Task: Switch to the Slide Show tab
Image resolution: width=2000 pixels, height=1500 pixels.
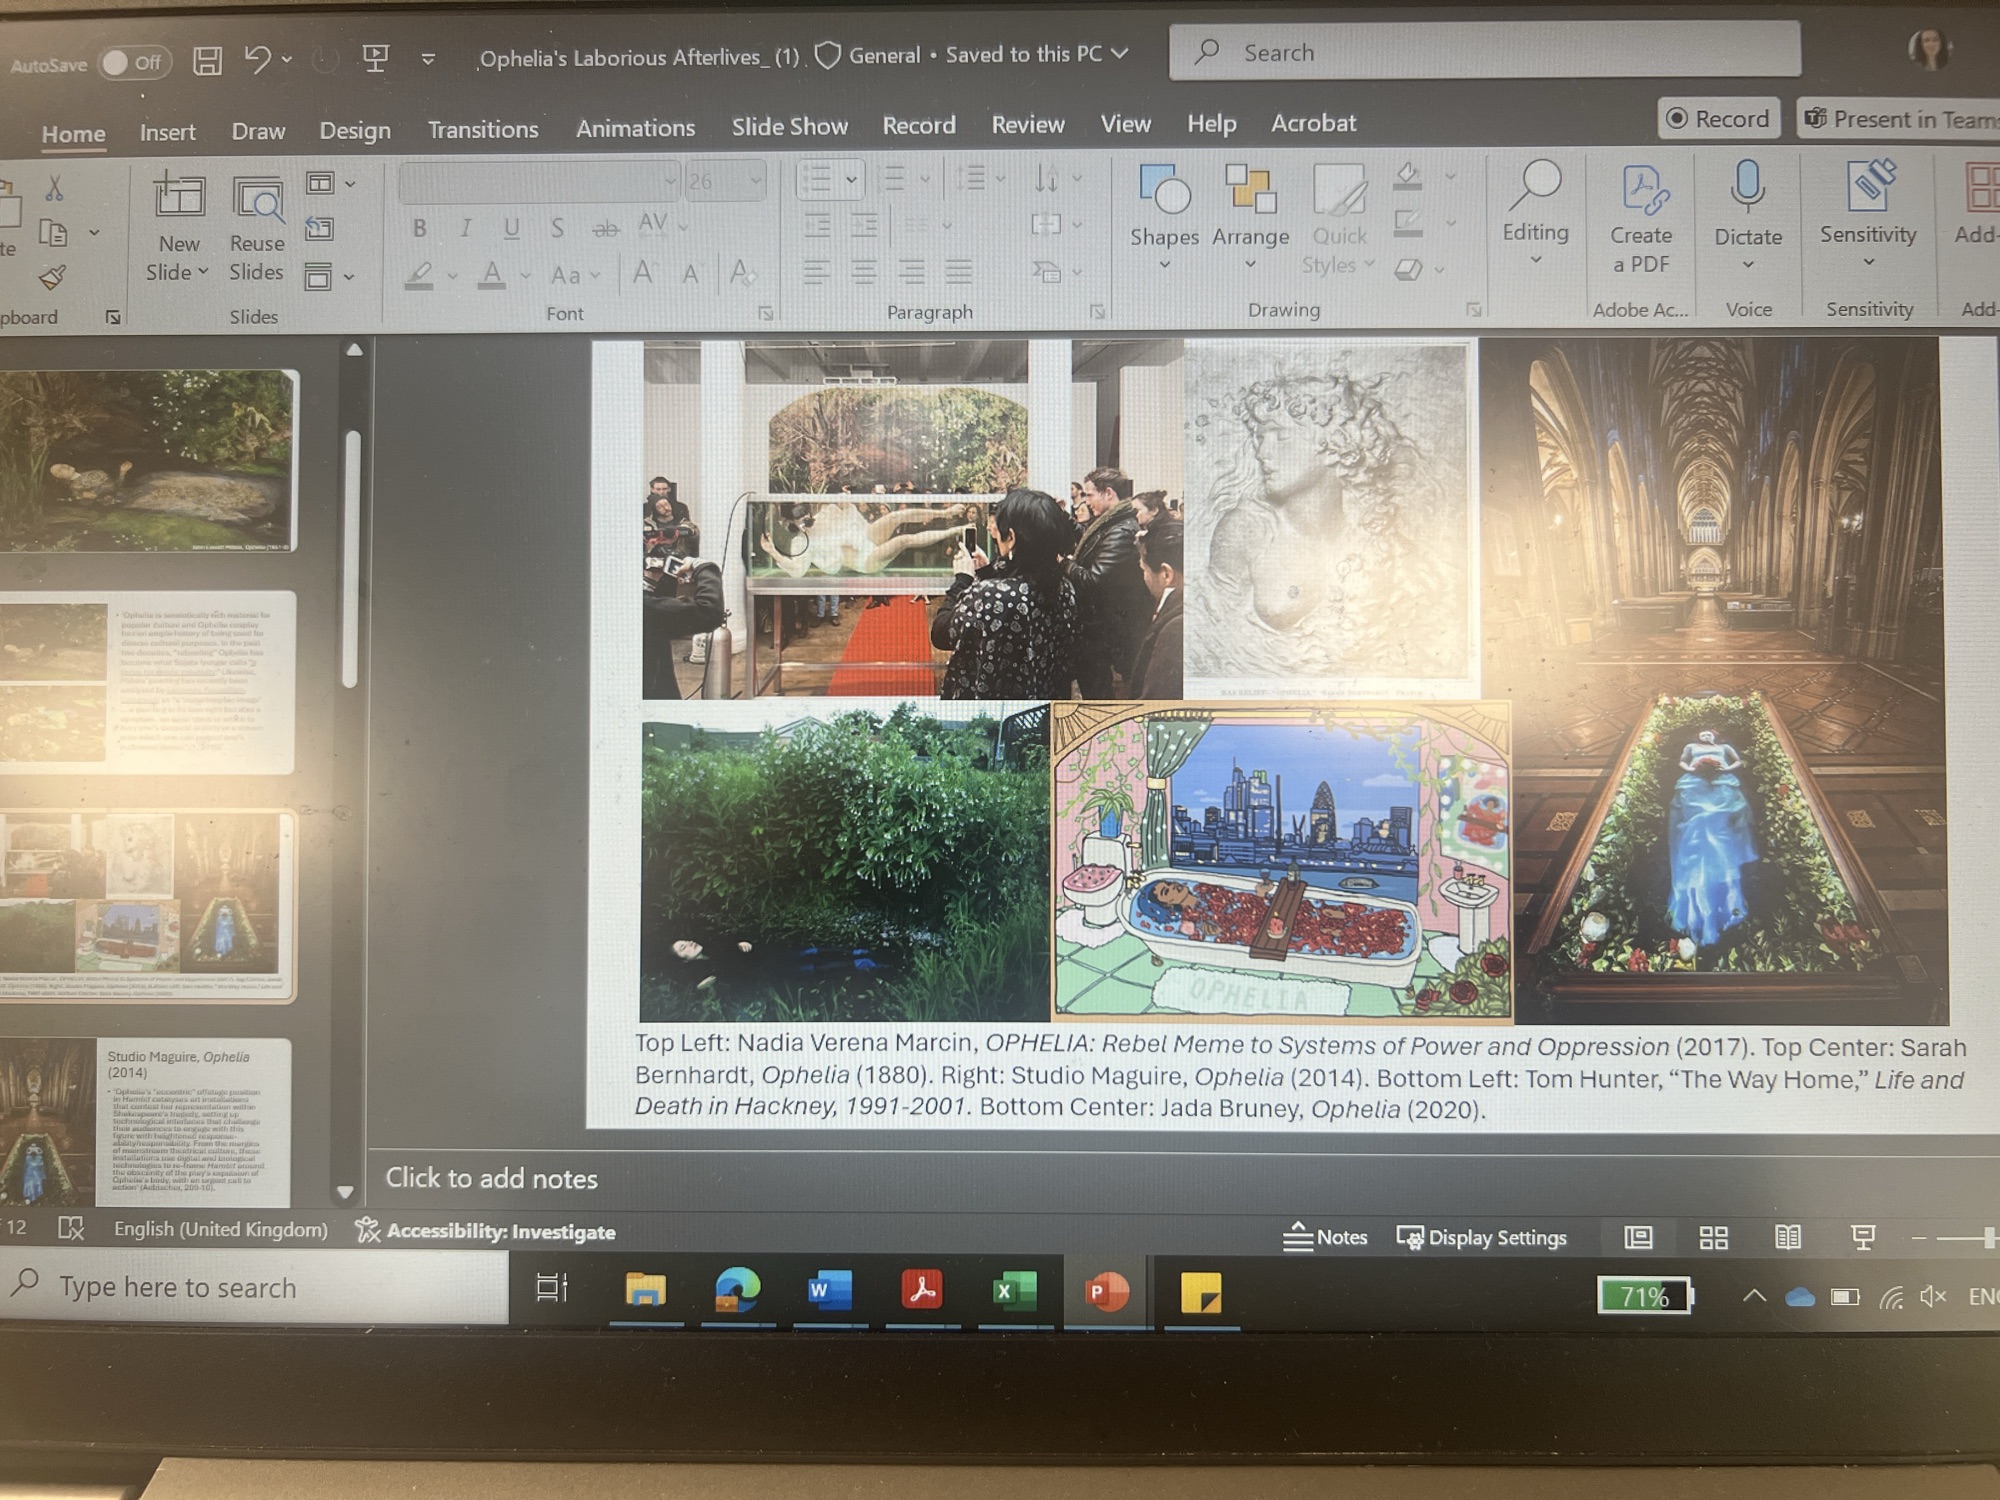Action: 789,126
